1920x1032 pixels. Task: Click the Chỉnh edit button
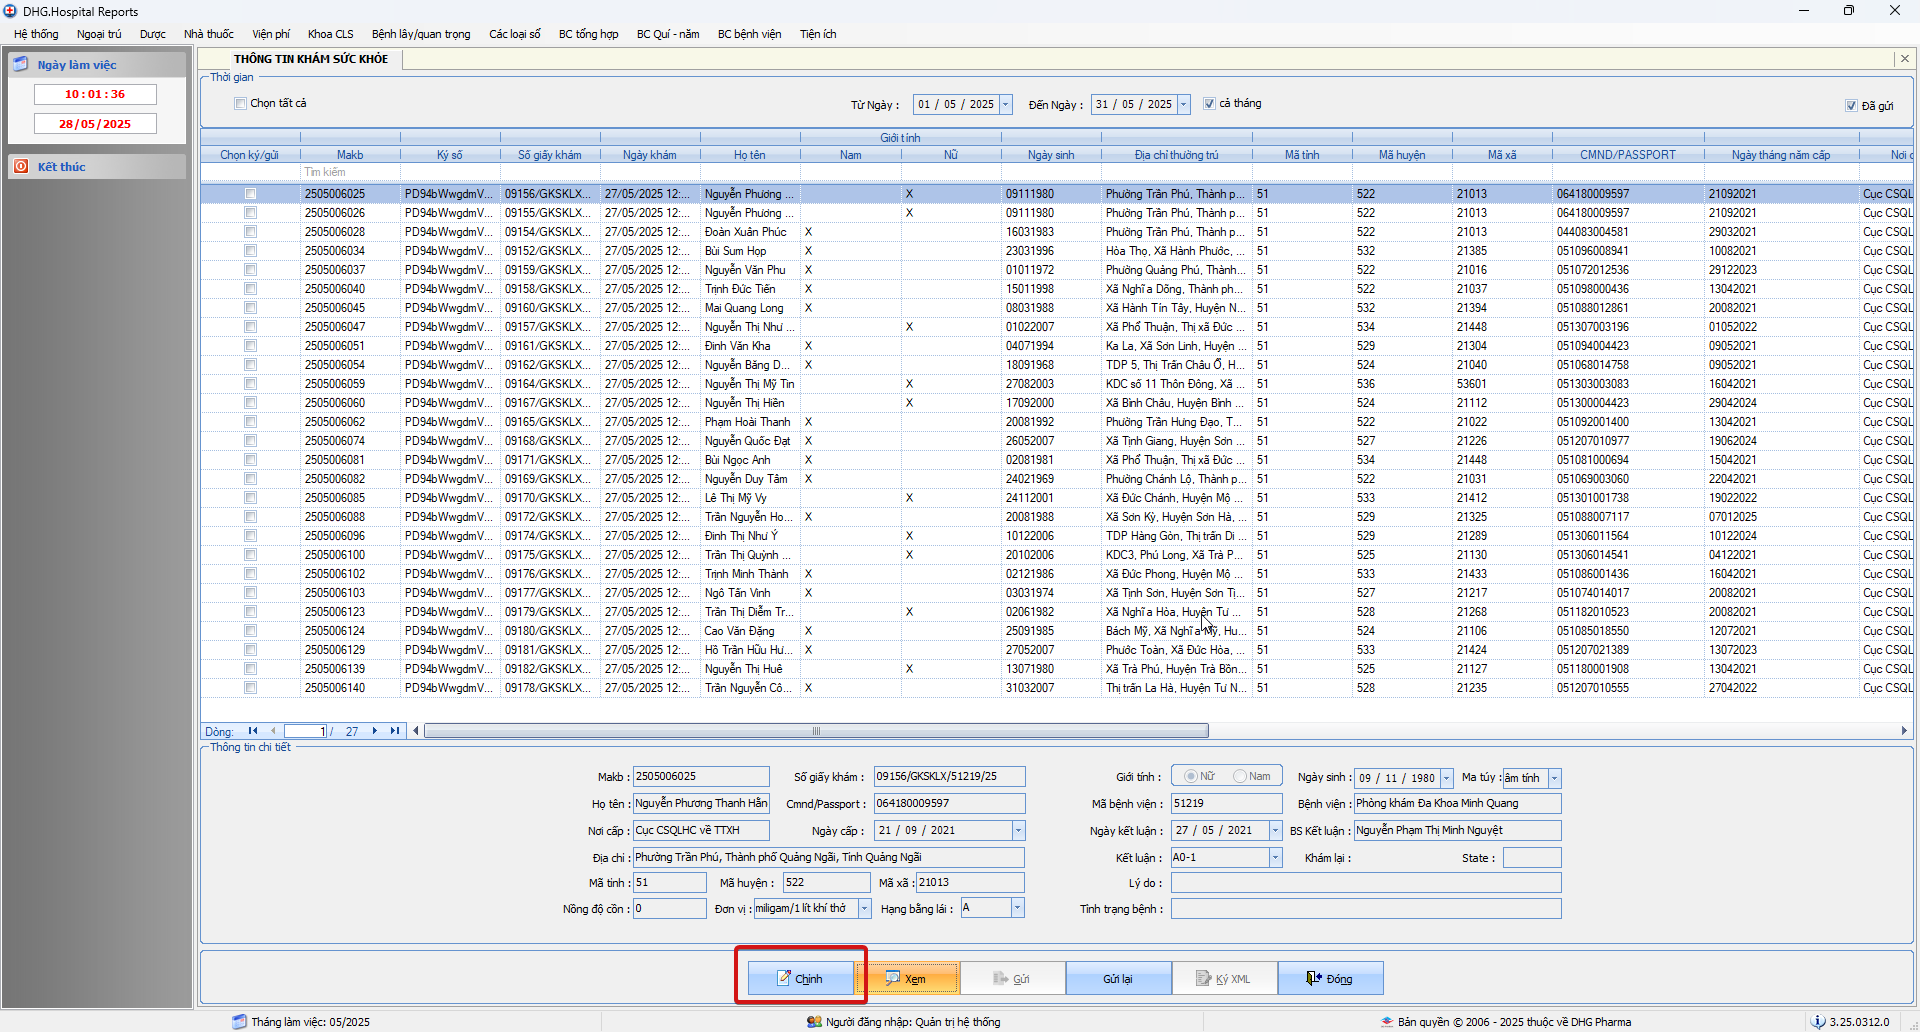tap(801, 978)
